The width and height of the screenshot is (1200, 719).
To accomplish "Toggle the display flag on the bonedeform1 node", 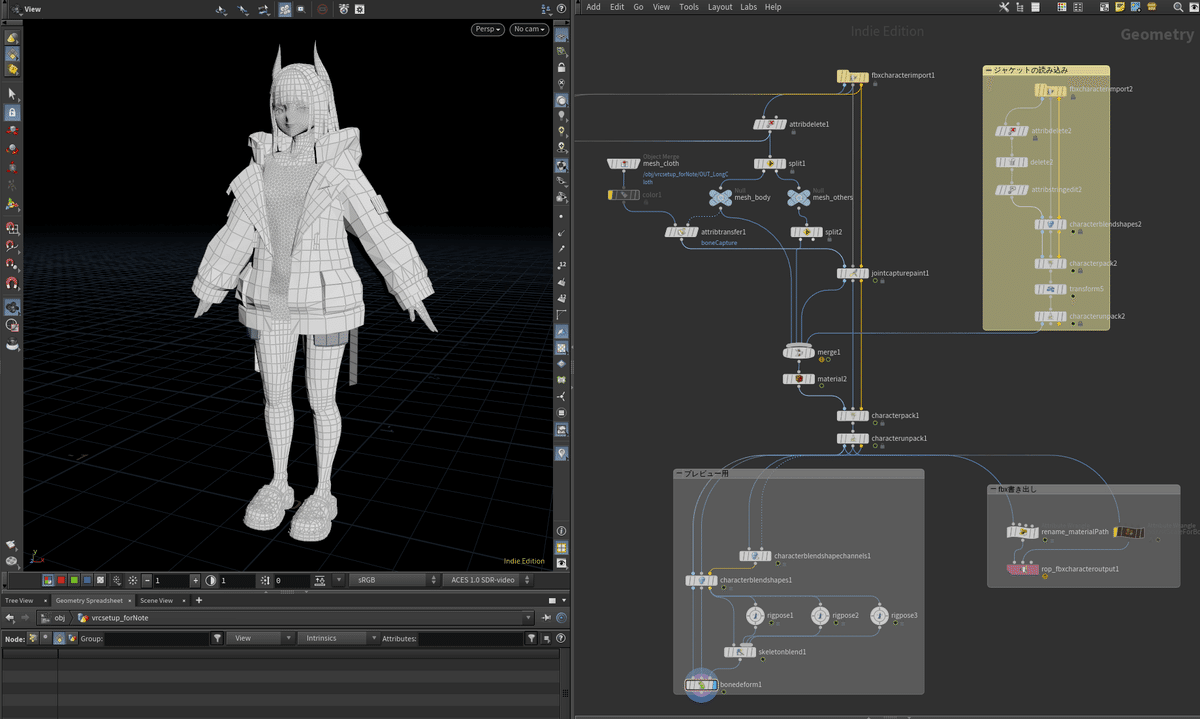I will point(713,685).
